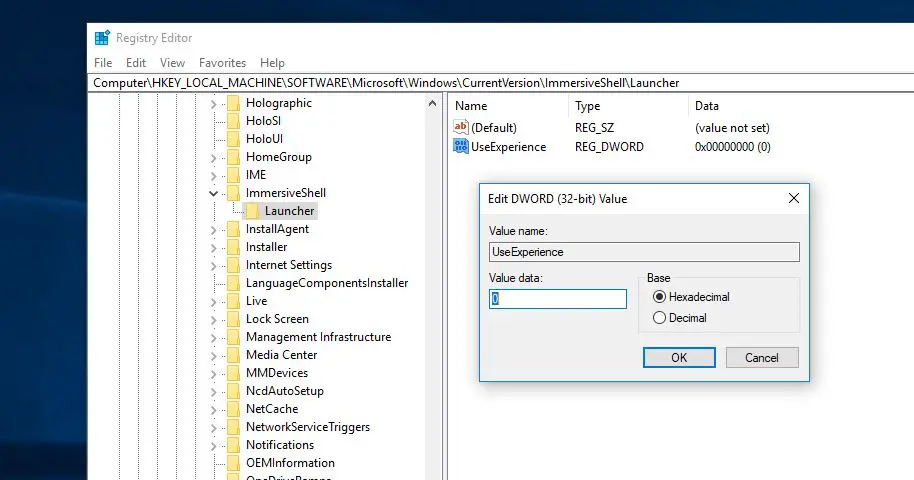Screen dimensions: 914x480
Task: Click the Holographic folder icon
Action: click(x=233, y=103)
